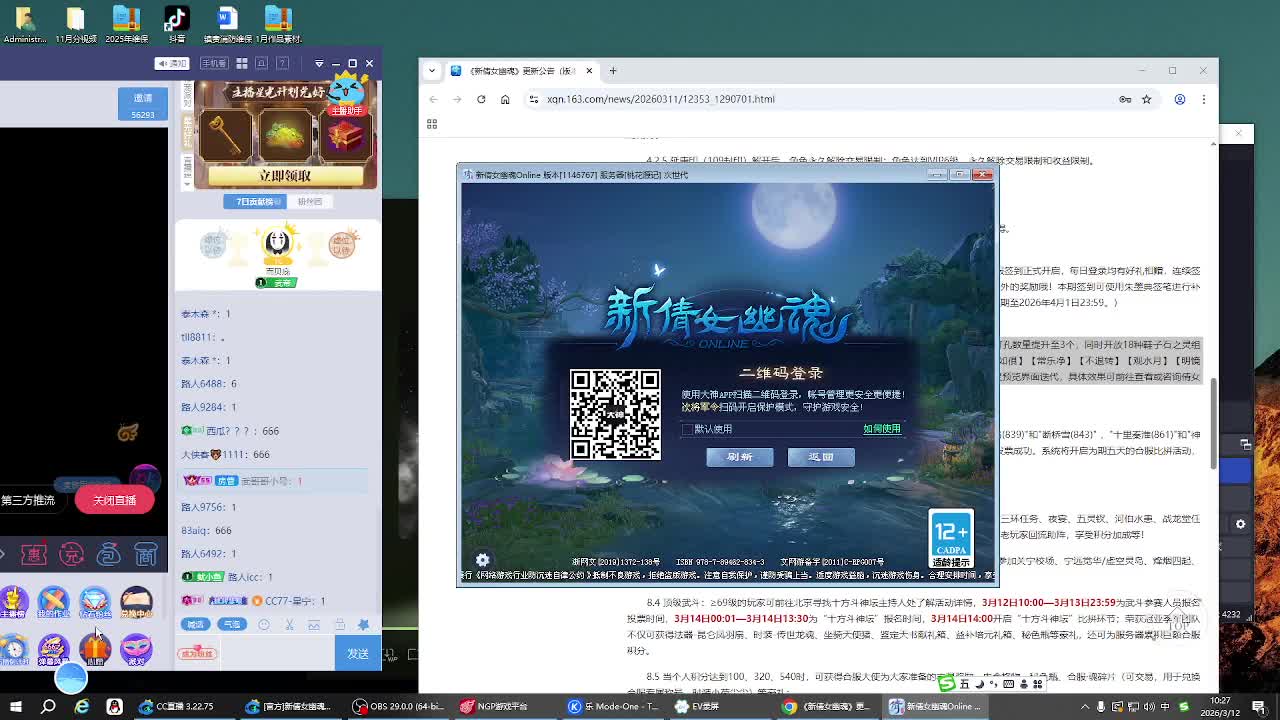Bookmark this page with the star icon

1147,99
